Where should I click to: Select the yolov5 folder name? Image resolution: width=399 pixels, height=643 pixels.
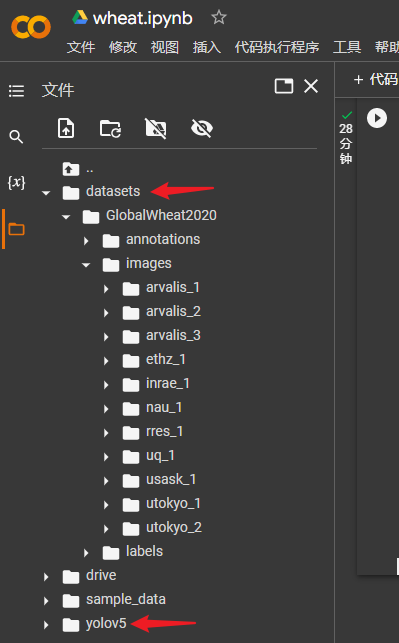tap(106, 624)
